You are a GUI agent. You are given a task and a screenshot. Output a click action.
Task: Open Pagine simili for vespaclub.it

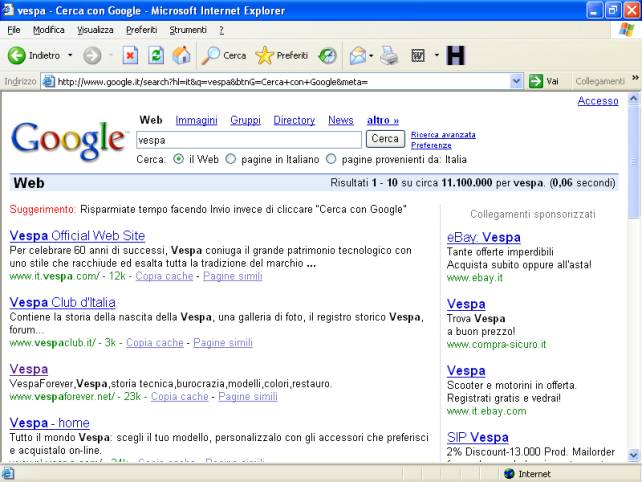[223, 342]
